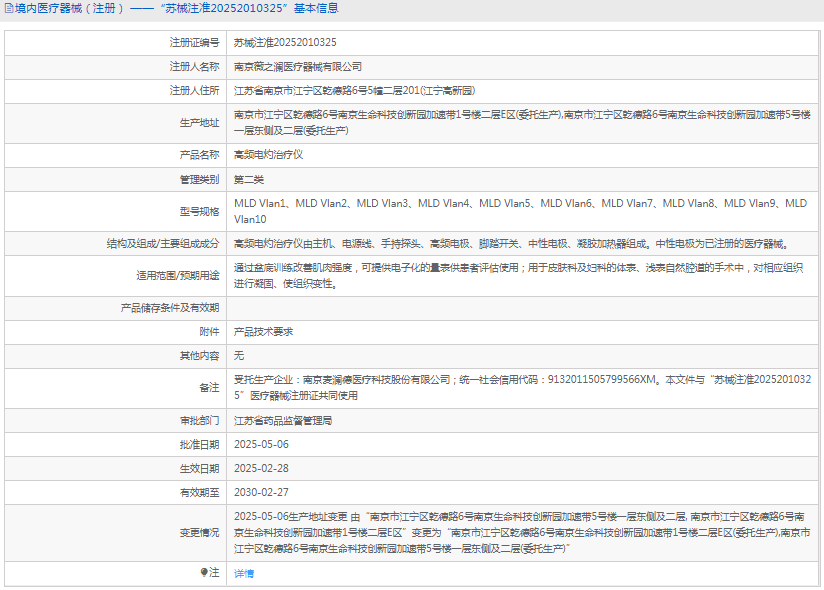Click the 有效期至 label
This screenshot has height=590, width=824.
(x=200, y=493)
